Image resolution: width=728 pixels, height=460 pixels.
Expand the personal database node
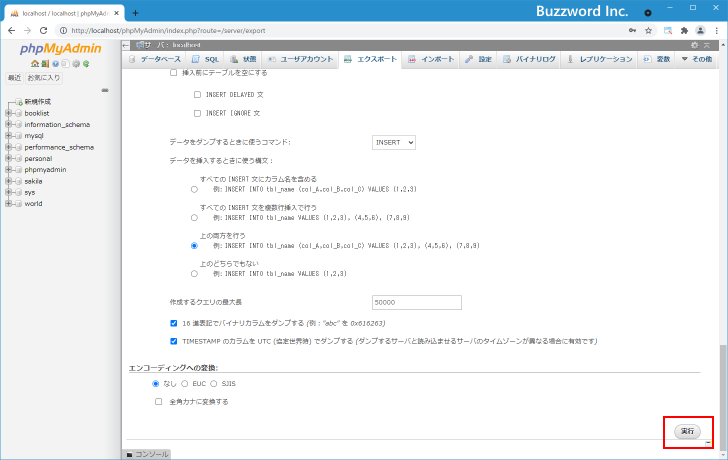[8, 158]
